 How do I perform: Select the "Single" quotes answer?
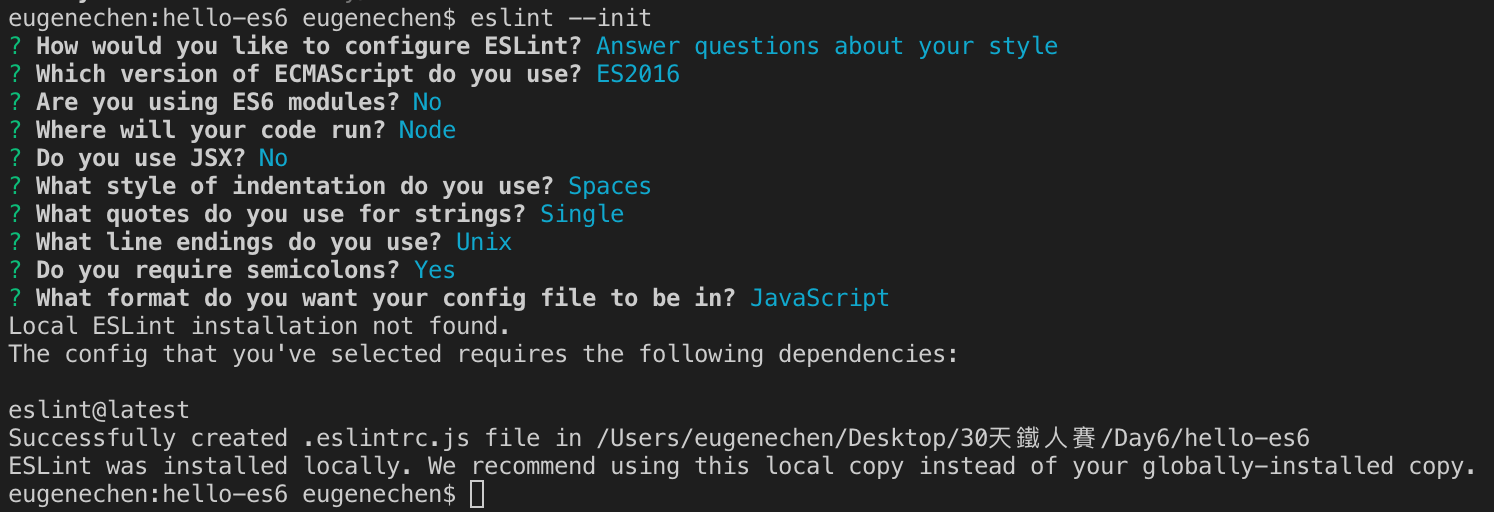tap(582, 214)
